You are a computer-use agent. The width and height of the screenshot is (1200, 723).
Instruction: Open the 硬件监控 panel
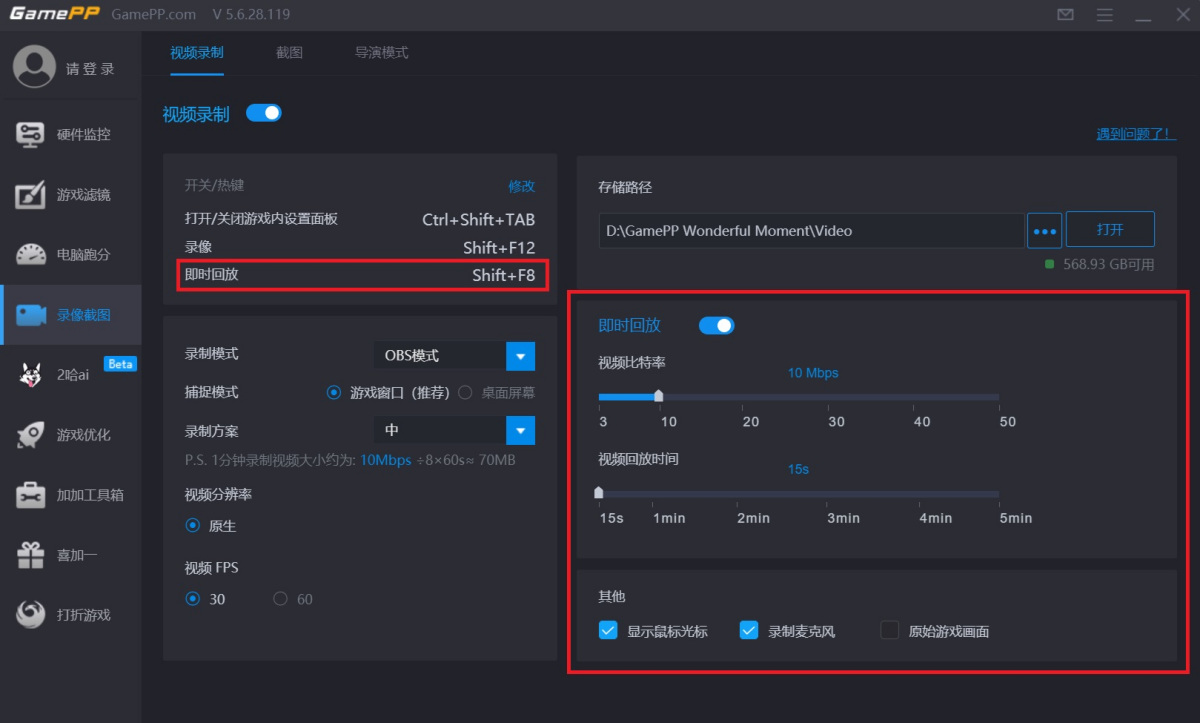coord(70,134)
